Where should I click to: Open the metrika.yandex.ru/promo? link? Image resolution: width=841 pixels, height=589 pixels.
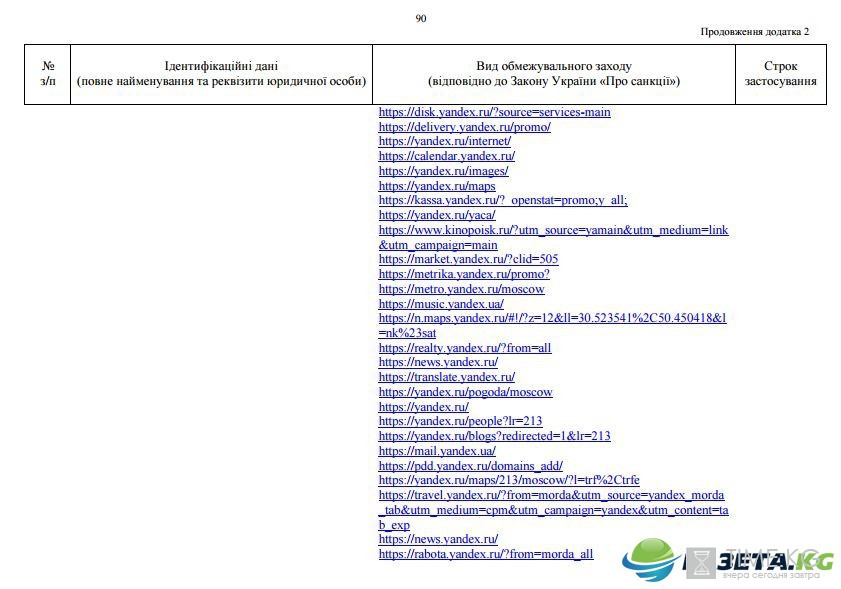click(x=464, y=274)
